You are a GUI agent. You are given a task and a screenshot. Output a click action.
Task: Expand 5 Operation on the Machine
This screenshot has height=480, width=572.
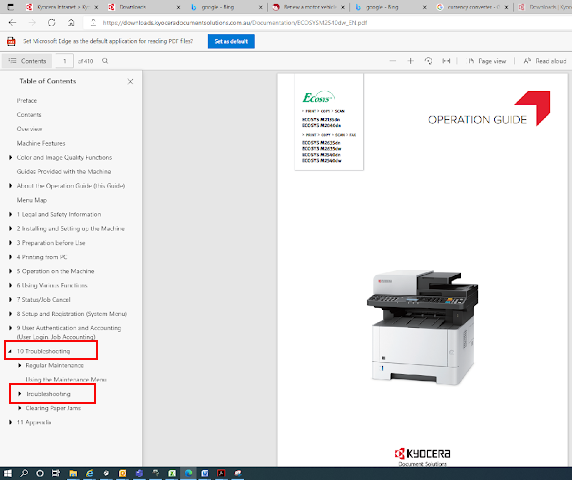tap(11, 271)
